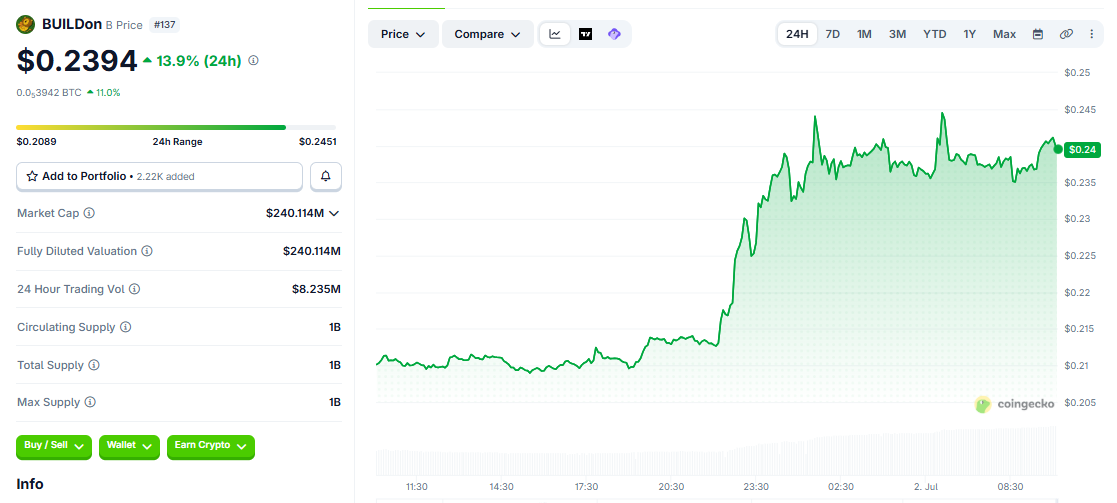Show Fully Diluted Valuation info icon
Screen dimensions: 1117x503
[147, 251]
